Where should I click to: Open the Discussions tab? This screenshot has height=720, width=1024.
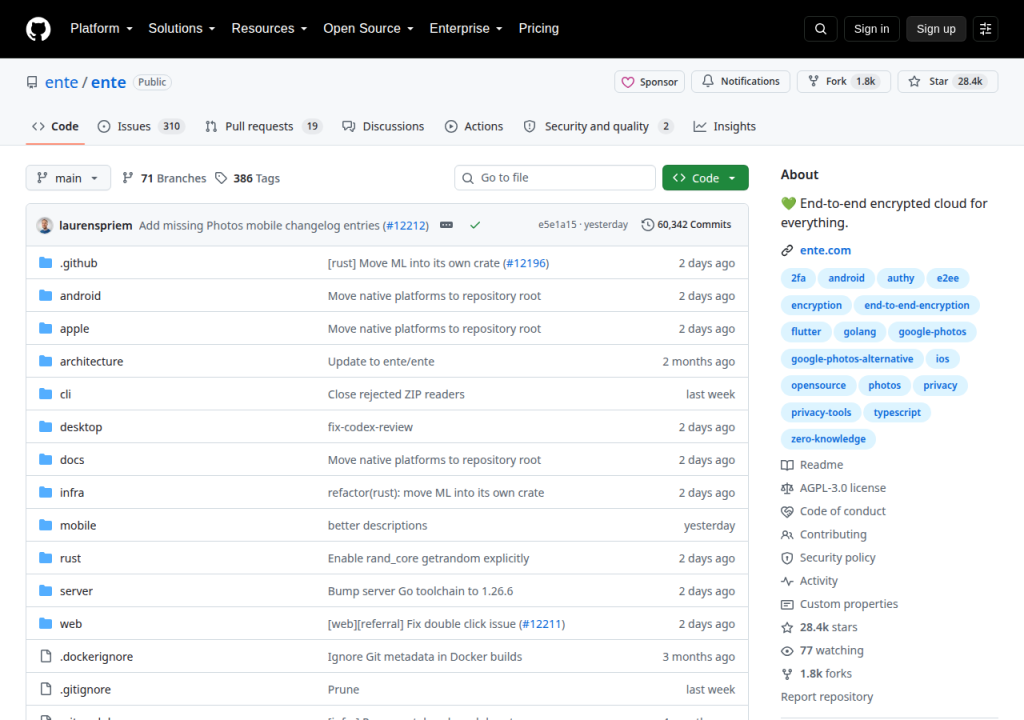pyautogui.click(x=383, y=126)
